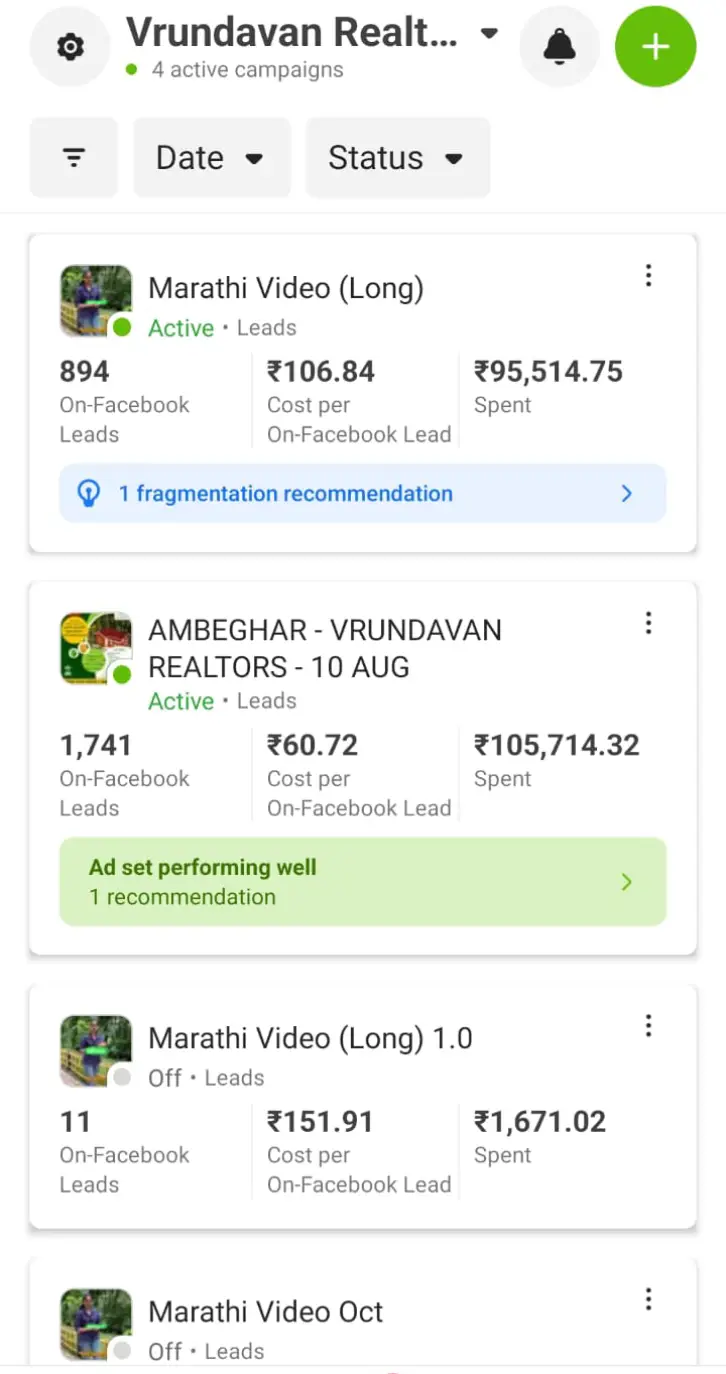
Task: Open the AMBEGHAR - VRUNDAVAN REALTORS campaign title
Action: tap(325, 648)
